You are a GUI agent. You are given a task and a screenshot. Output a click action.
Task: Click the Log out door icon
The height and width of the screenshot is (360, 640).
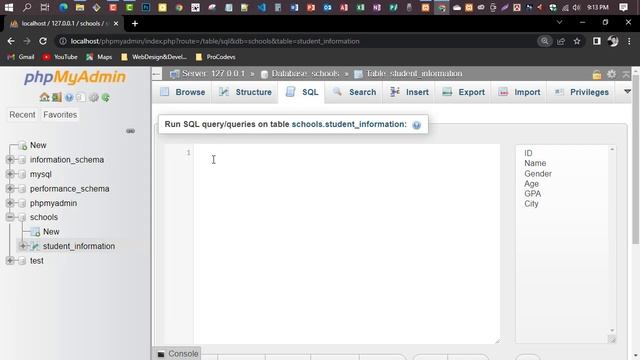click(57, 97)
